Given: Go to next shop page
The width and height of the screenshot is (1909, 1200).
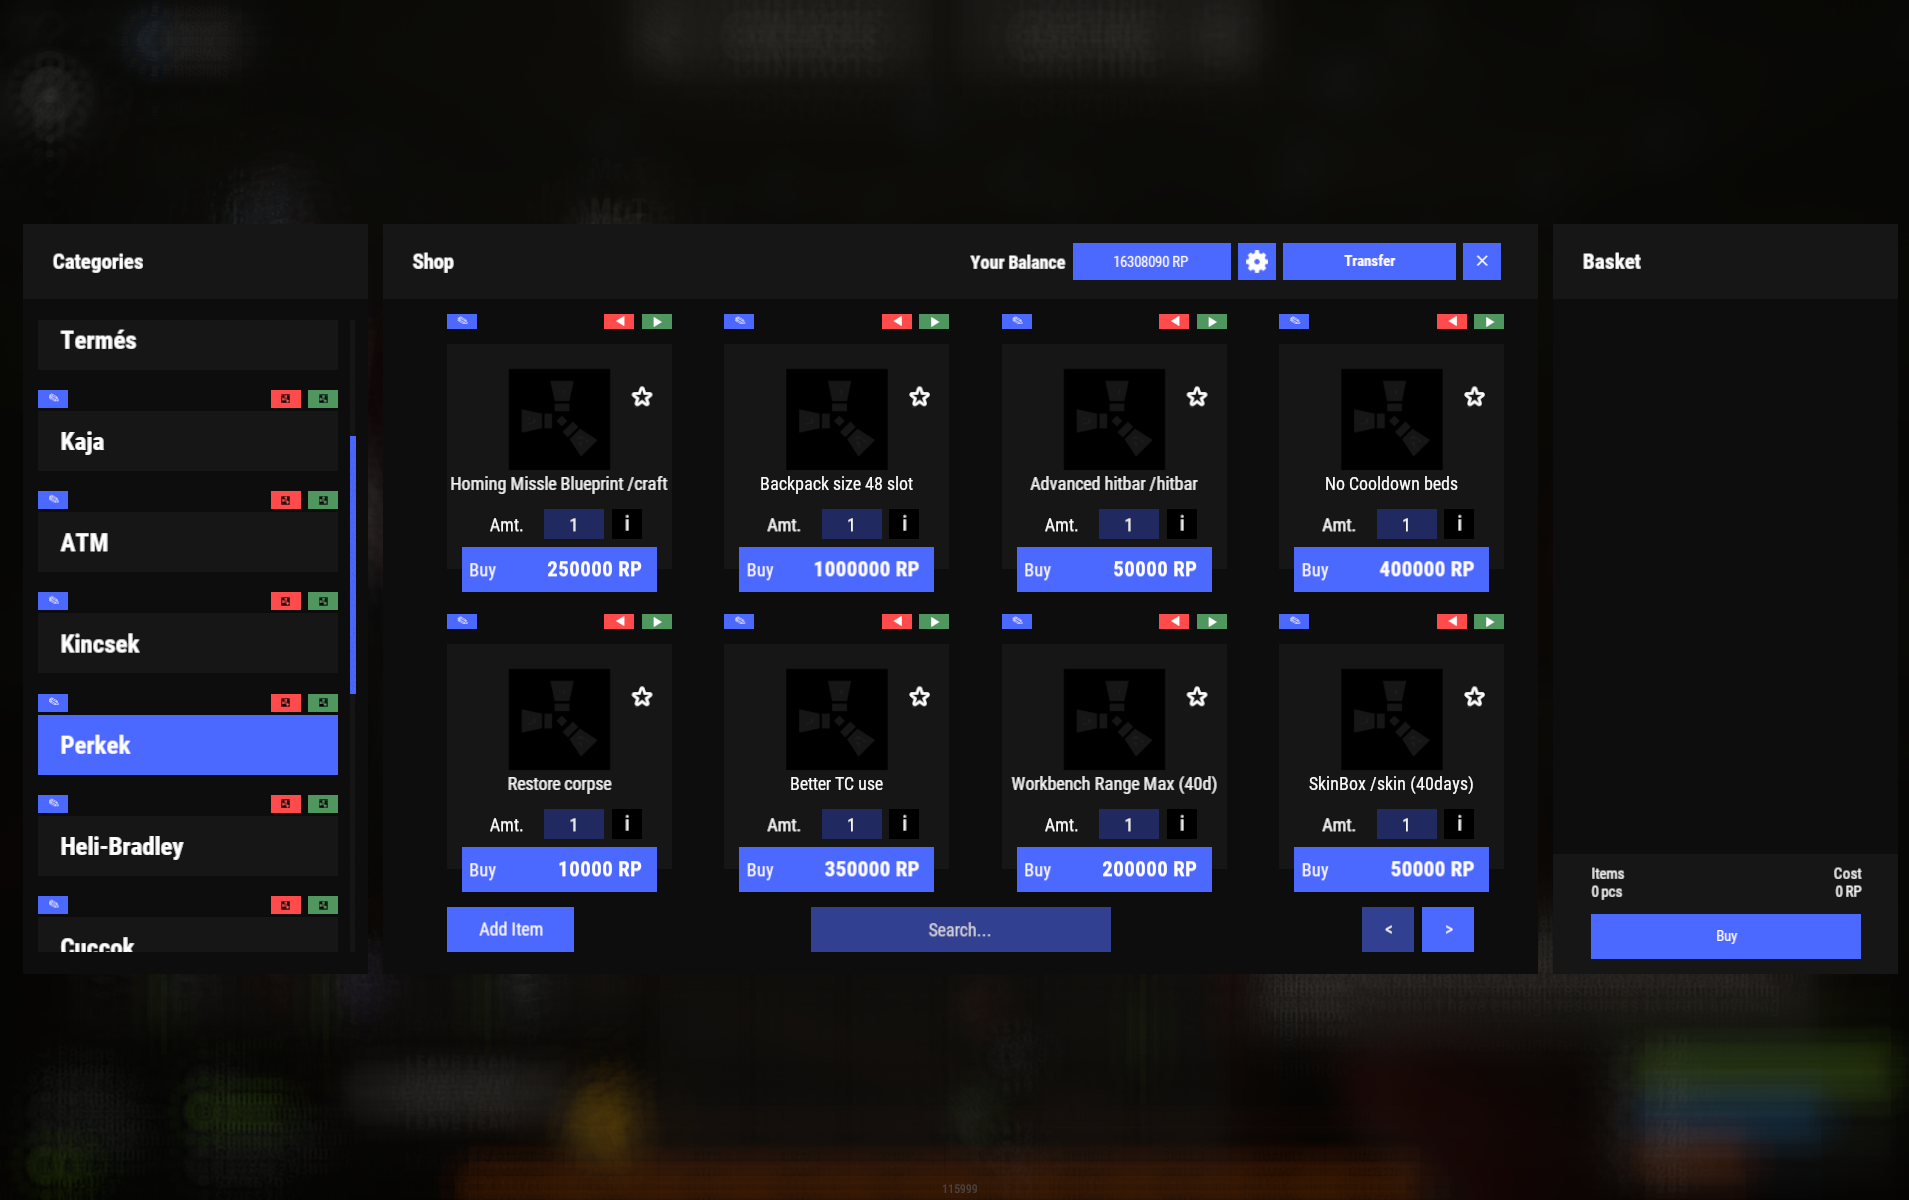Looking at the screenshot, I should 1447,929.
